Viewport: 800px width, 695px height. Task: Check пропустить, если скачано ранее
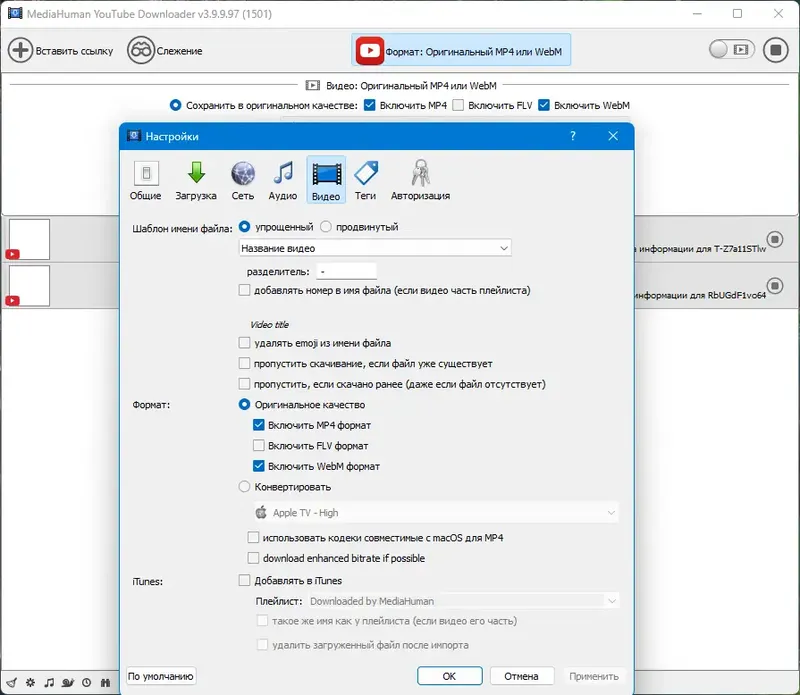tap(244, 384)
